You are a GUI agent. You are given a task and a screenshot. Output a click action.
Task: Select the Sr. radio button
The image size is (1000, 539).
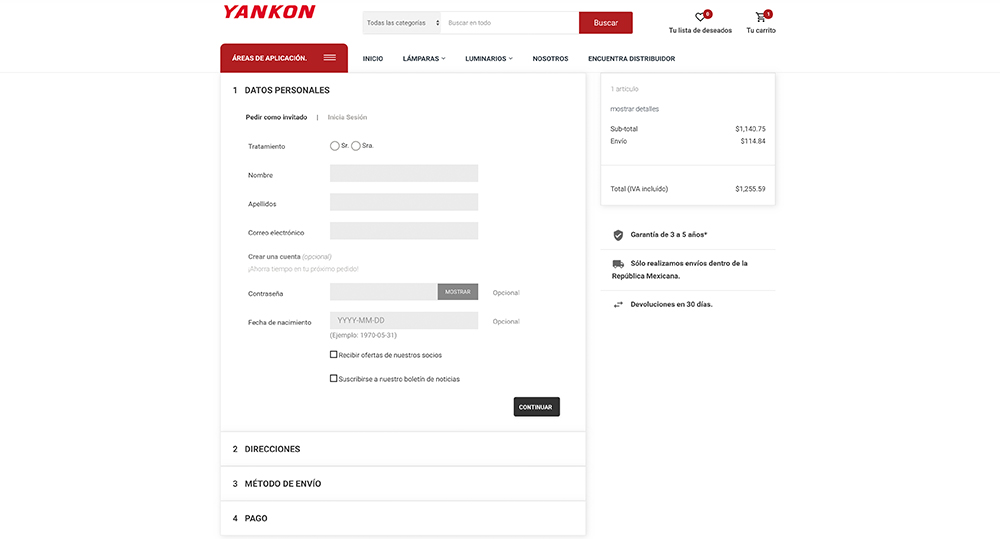tap(335, 146)
